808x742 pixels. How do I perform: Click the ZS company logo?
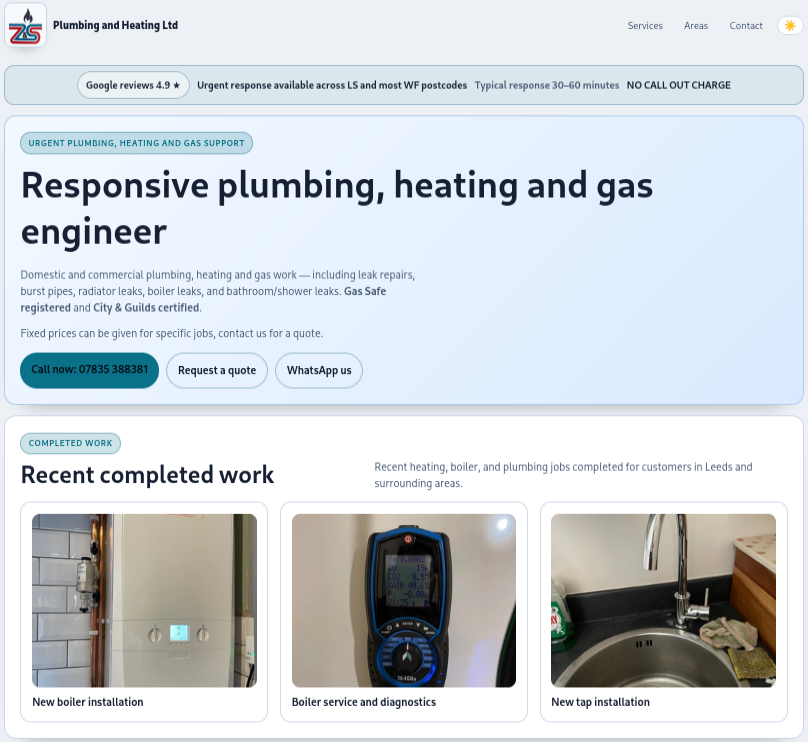point(26,25)
